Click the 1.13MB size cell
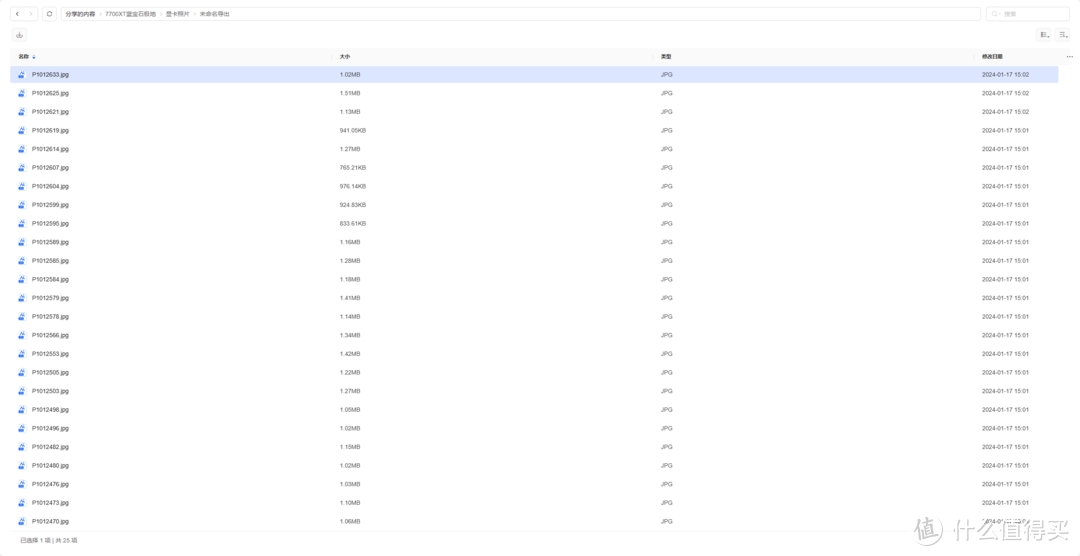This screenshot has width=1080, height=556. coord(350,112)
